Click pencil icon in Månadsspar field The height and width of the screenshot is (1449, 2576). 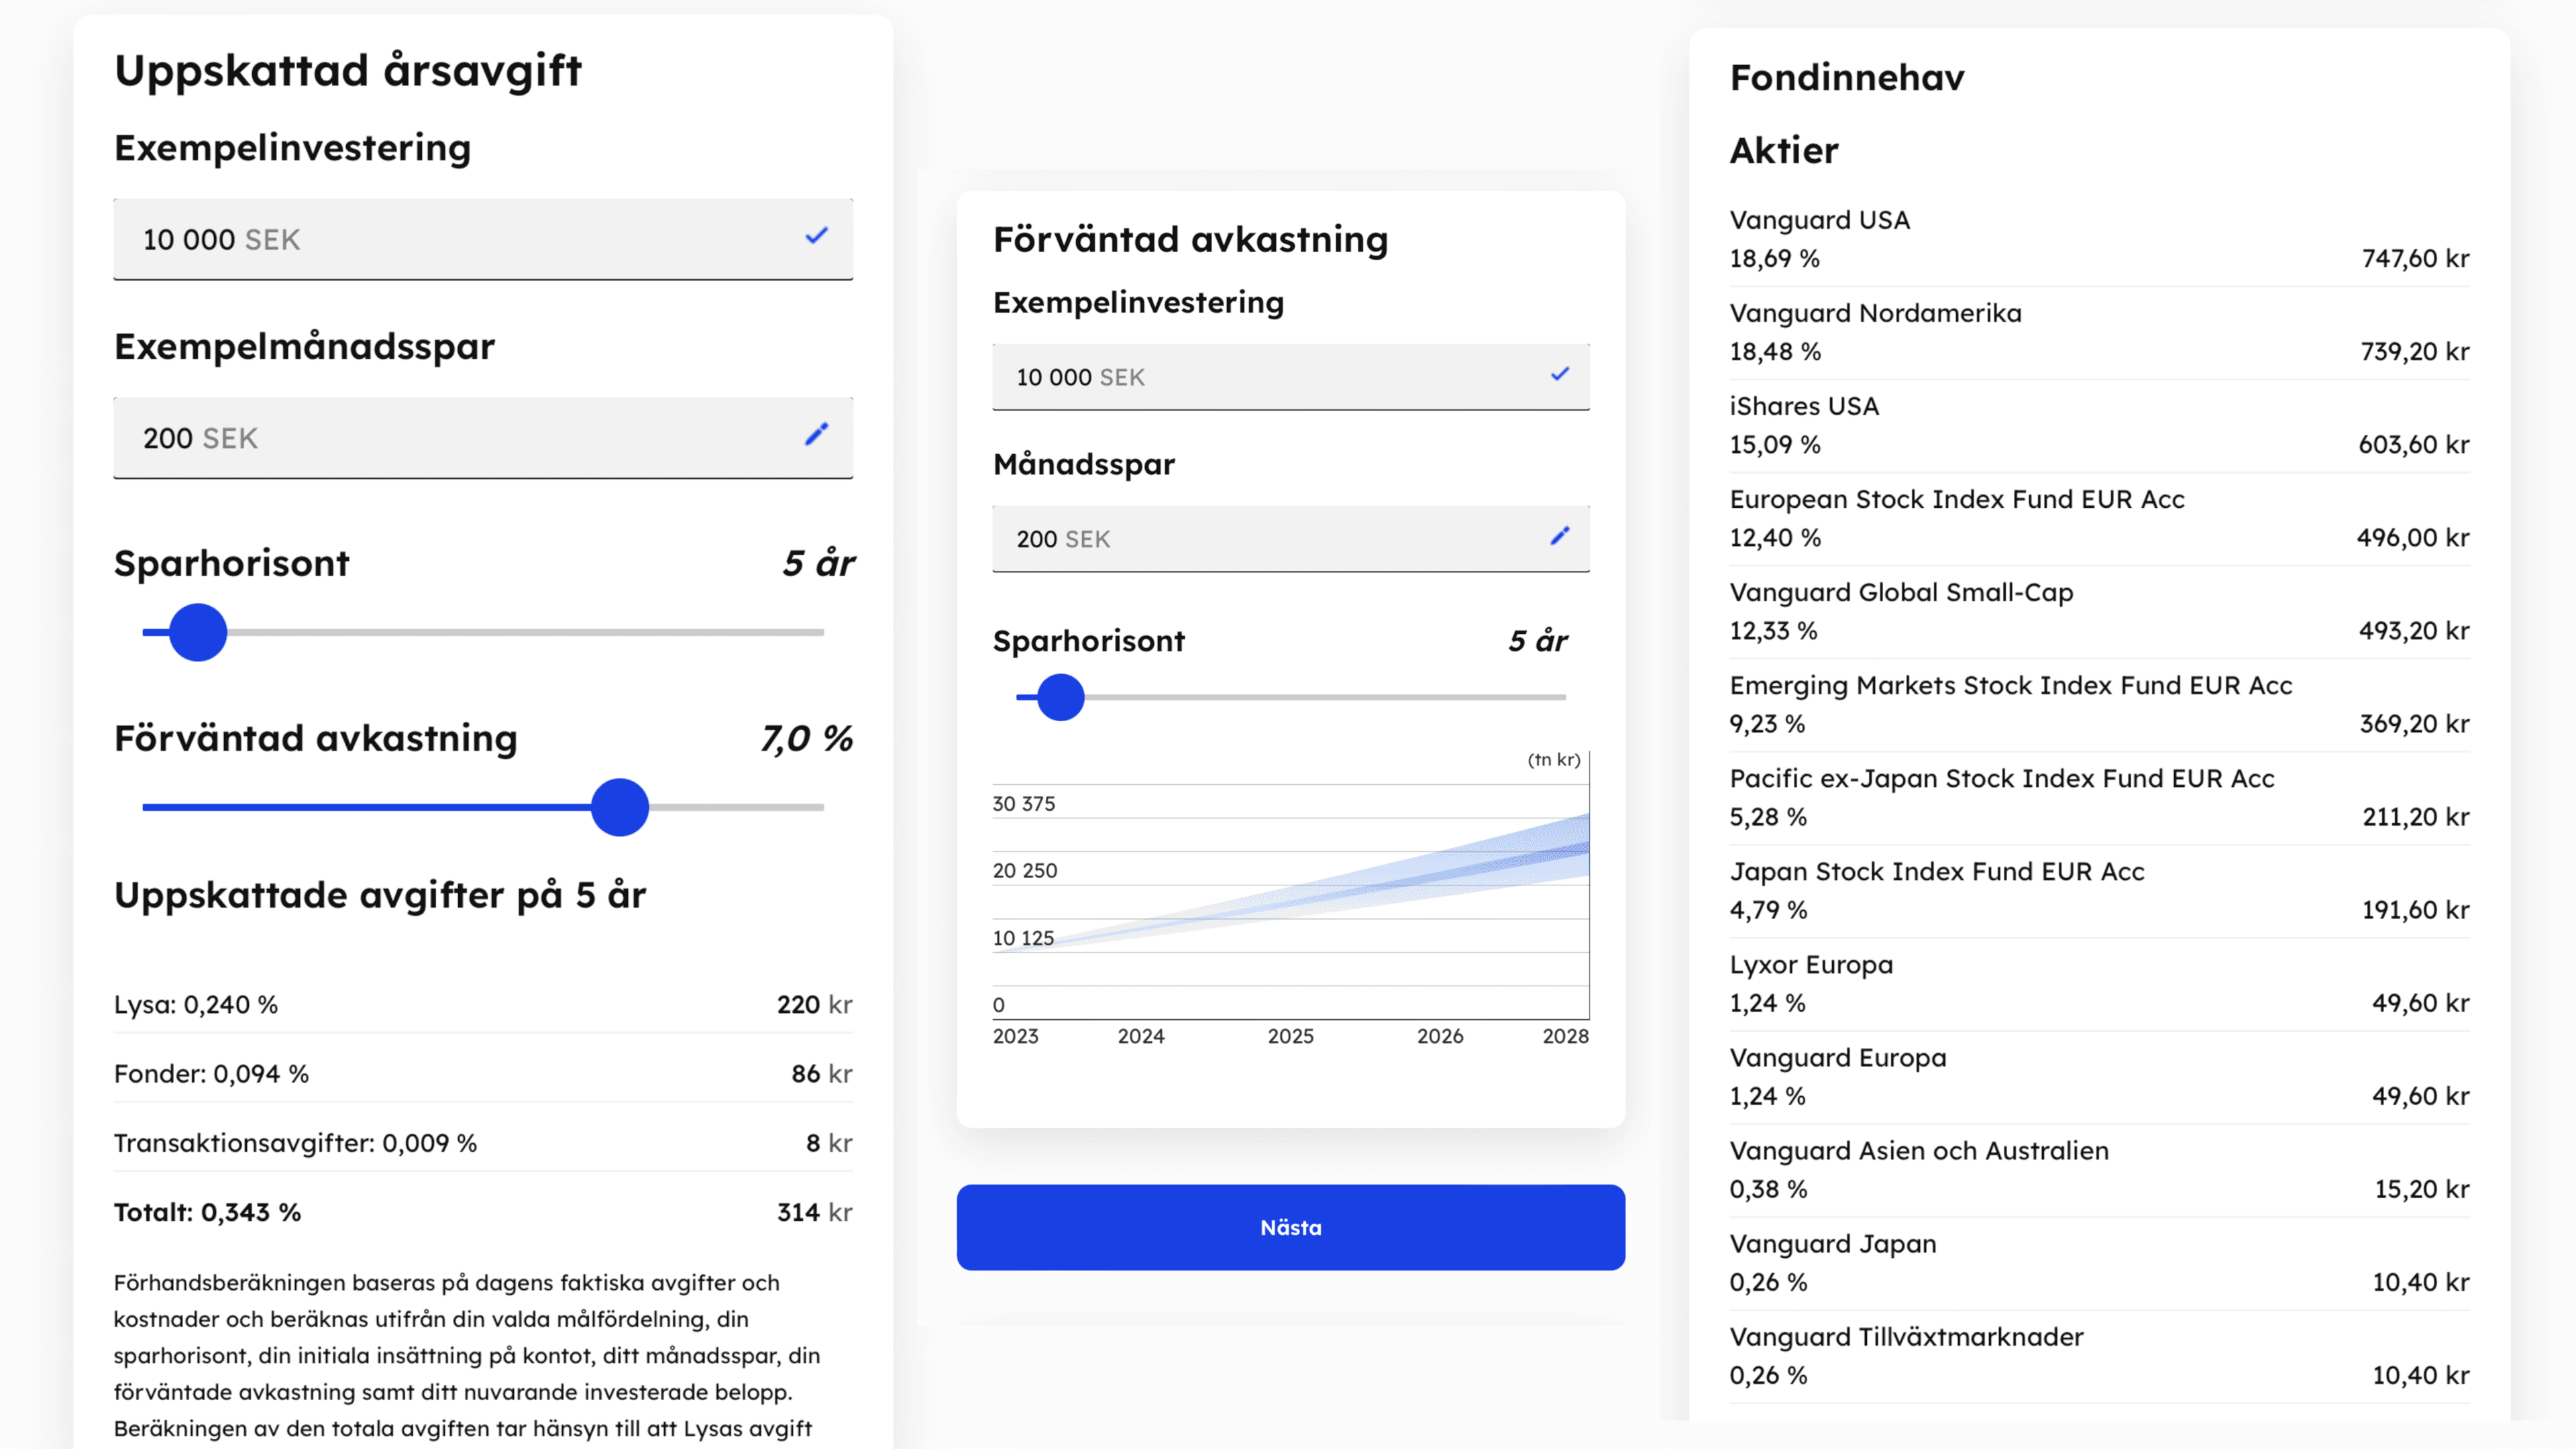coord(1559,537)
